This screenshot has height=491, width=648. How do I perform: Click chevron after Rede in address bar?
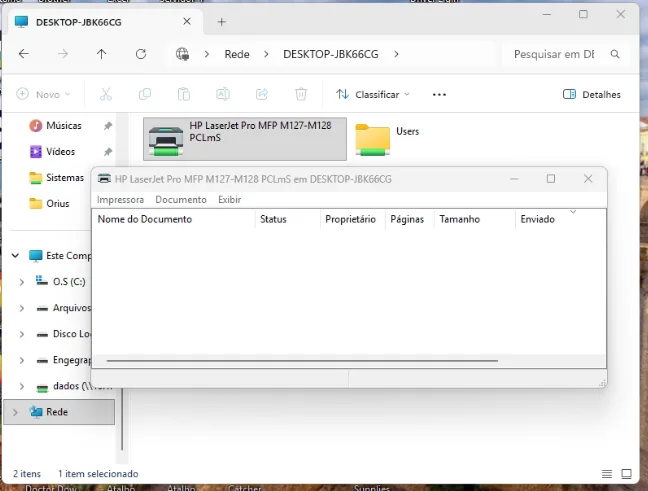coord(266,54)
